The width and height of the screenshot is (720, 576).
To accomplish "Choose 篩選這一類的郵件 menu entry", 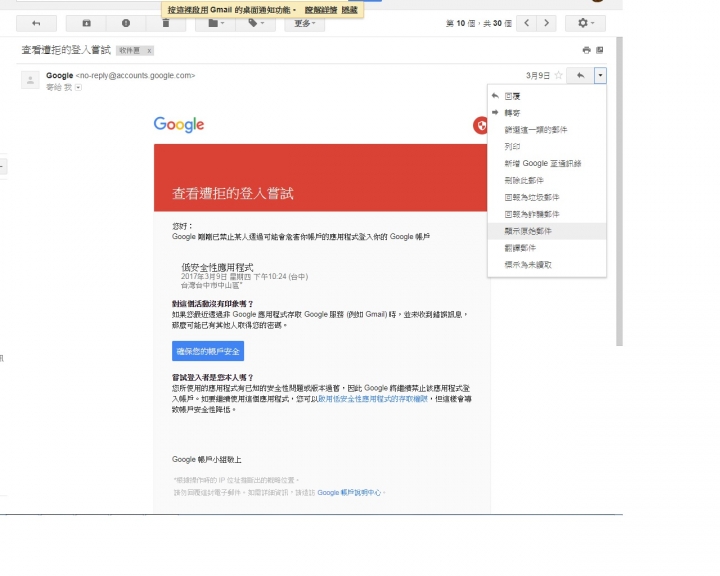I will (x=546, y=130).
